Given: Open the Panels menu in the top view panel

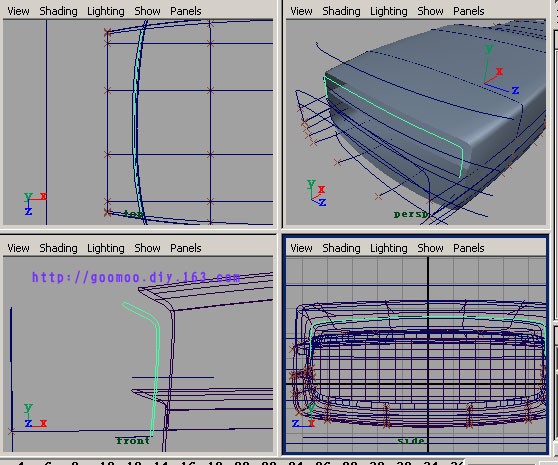Looking at the screenshot, I should click(x=186, y=11).
